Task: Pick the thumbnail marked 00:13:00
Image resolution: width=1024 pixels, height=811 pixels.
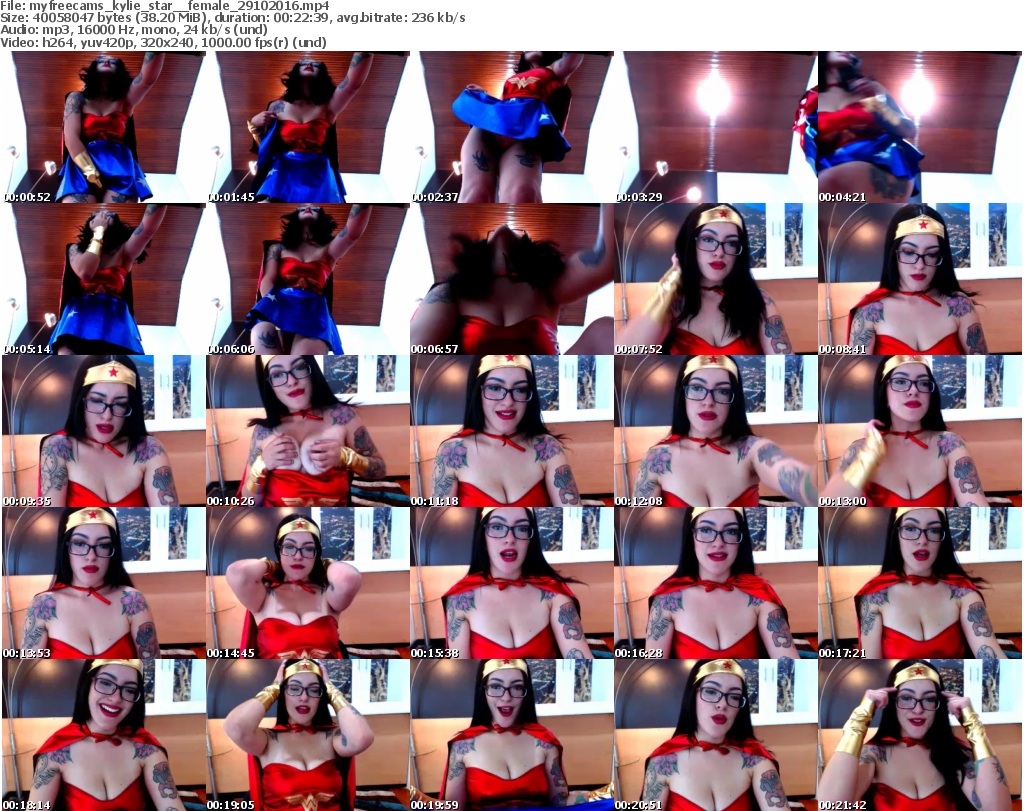Action: [x=920, y=431]
